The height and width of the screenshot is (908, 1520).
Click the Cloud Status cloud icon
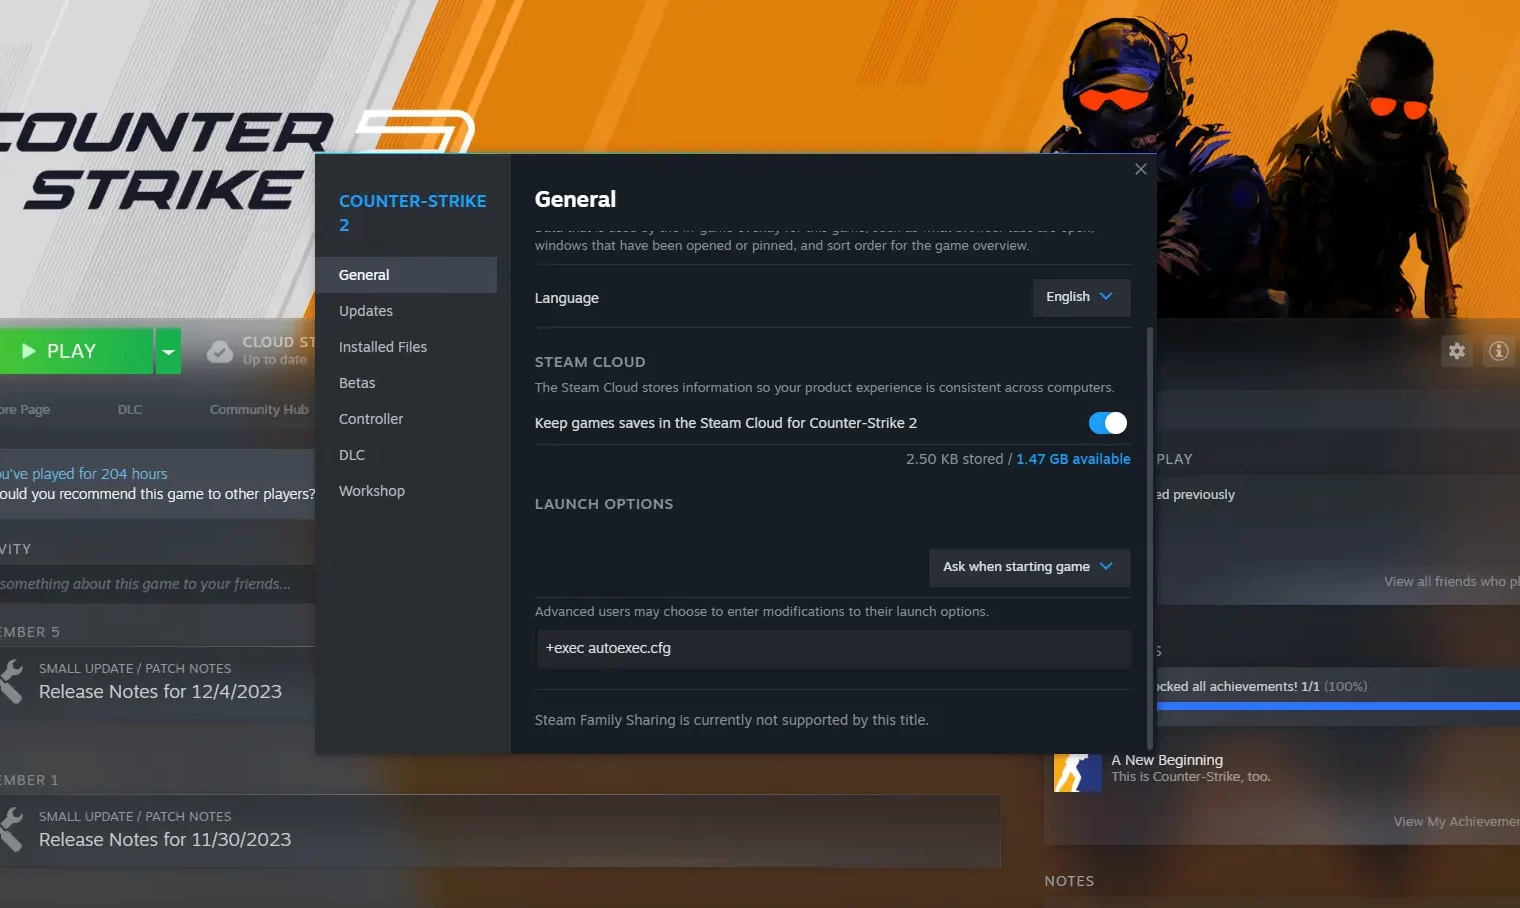(x=220, y=351)
